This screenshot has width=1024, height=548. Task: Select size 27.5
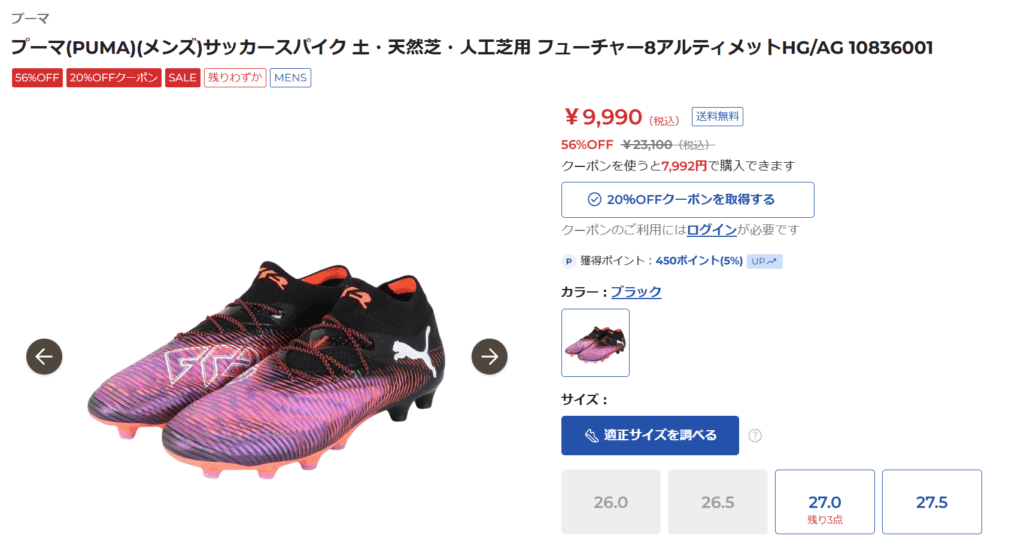click(x=931, y=502)
